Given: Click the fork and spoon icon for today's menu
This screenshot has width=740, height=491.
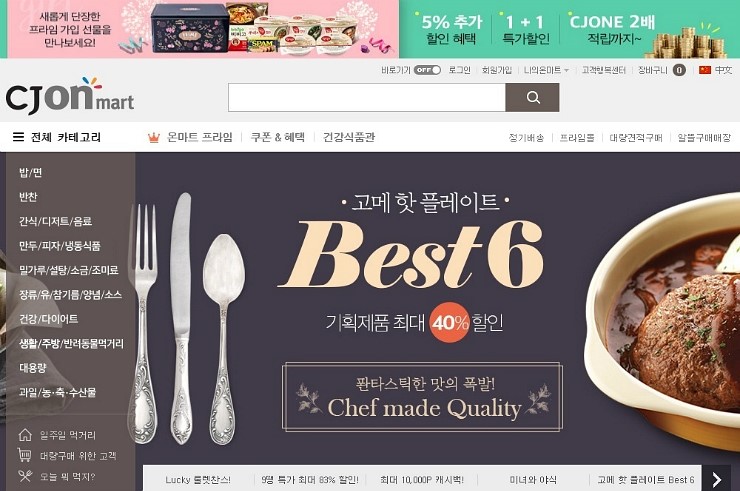Looking at the screenshot, I should pos(25,476).
